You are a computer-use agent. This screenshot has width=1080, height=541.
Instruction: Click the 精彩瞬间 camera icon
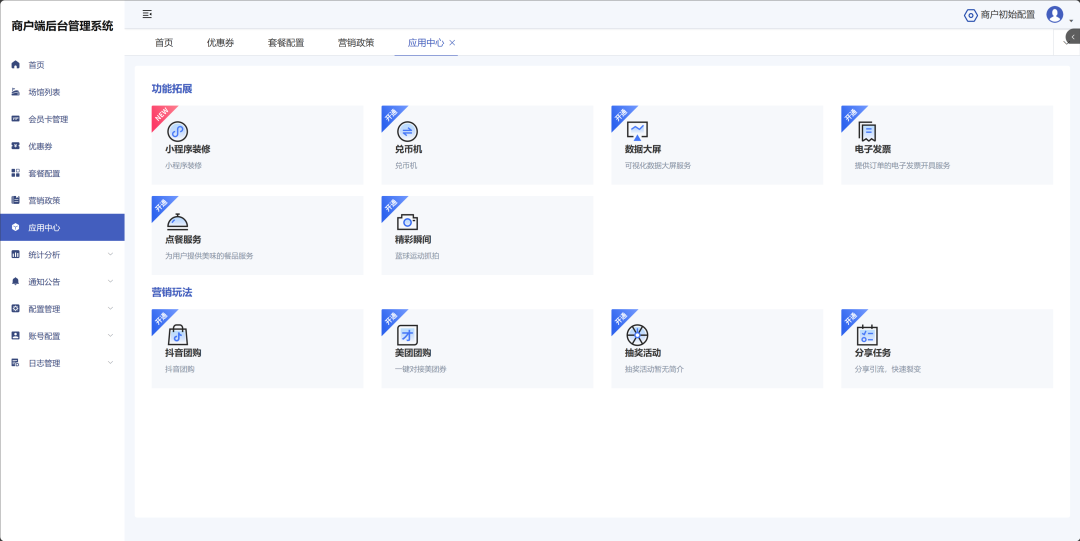407,222
